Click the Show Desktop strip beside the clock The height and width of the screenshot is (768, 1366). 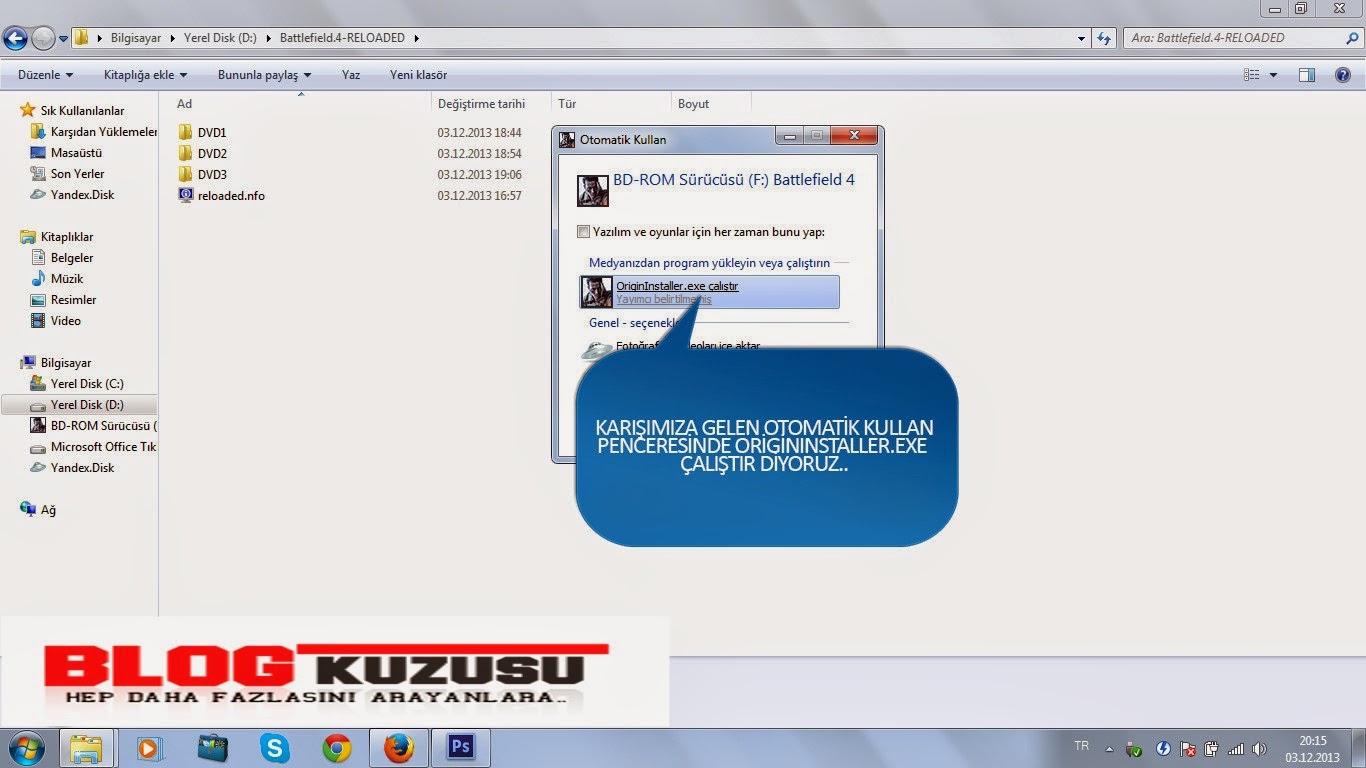click(x=1358, y=748)
